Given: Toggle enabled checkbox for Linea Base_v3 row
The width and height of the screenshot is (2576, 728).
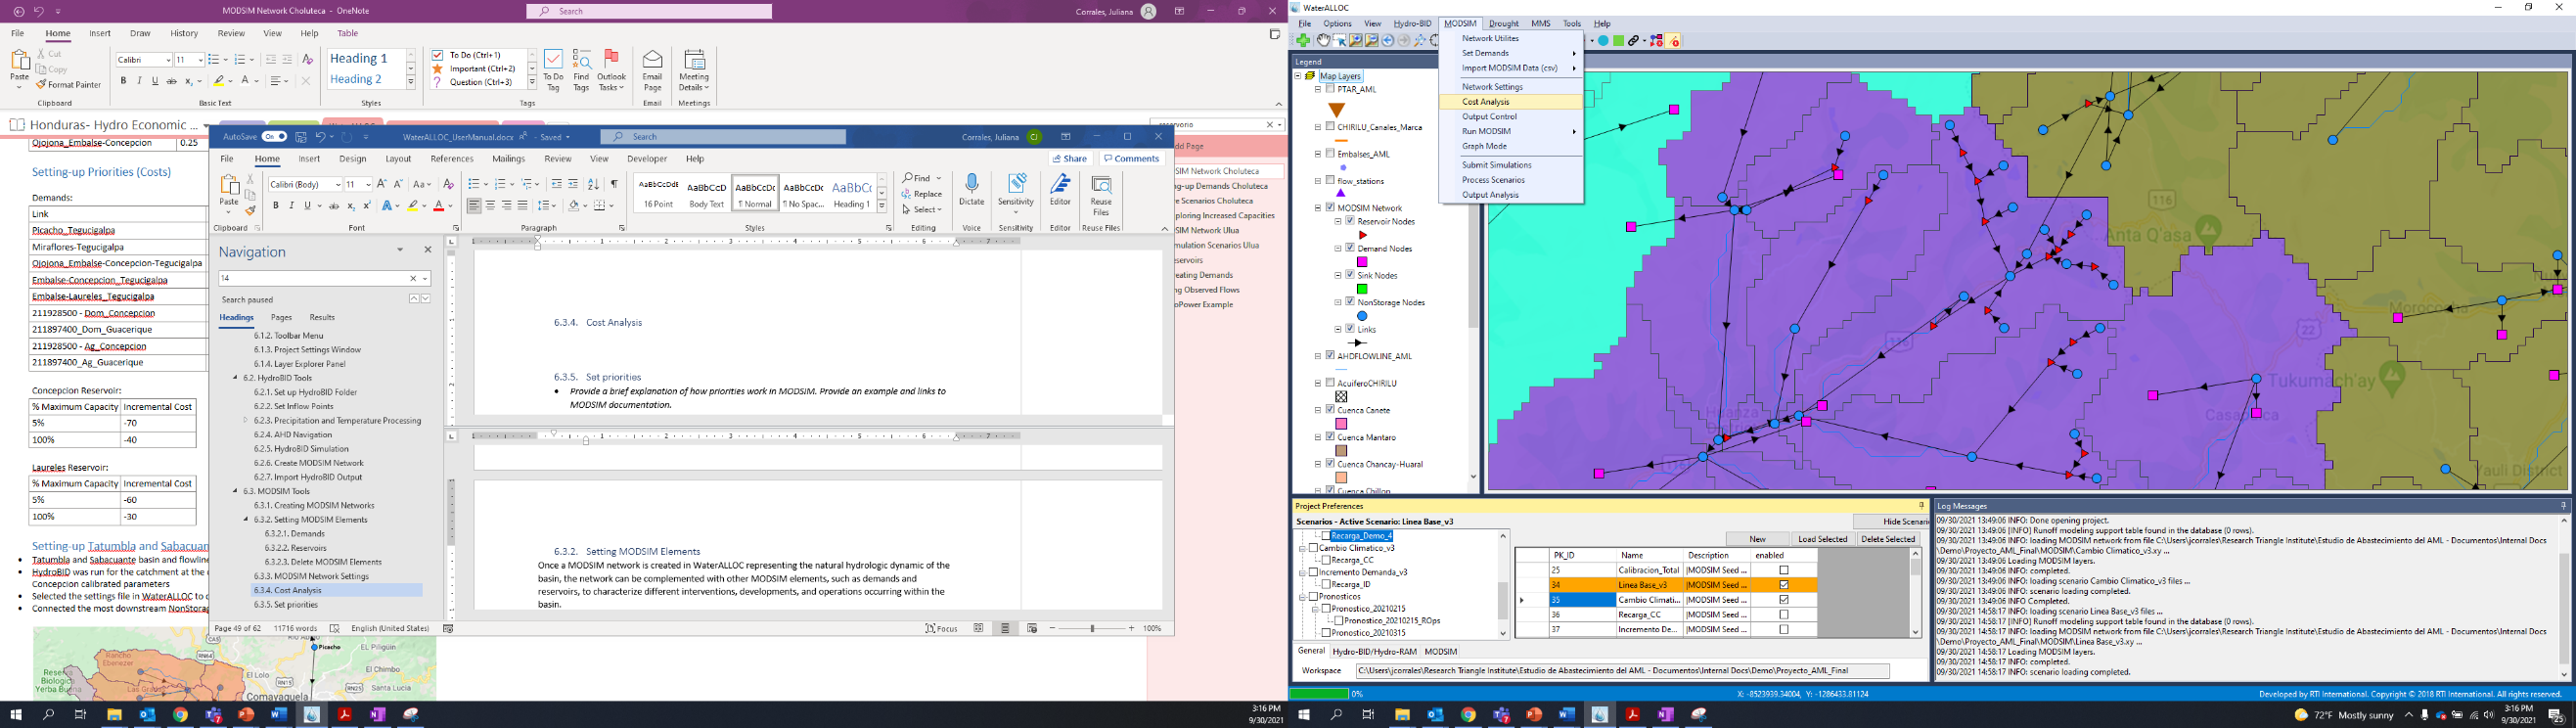Looking at the screenshot, I should 1783,585.
